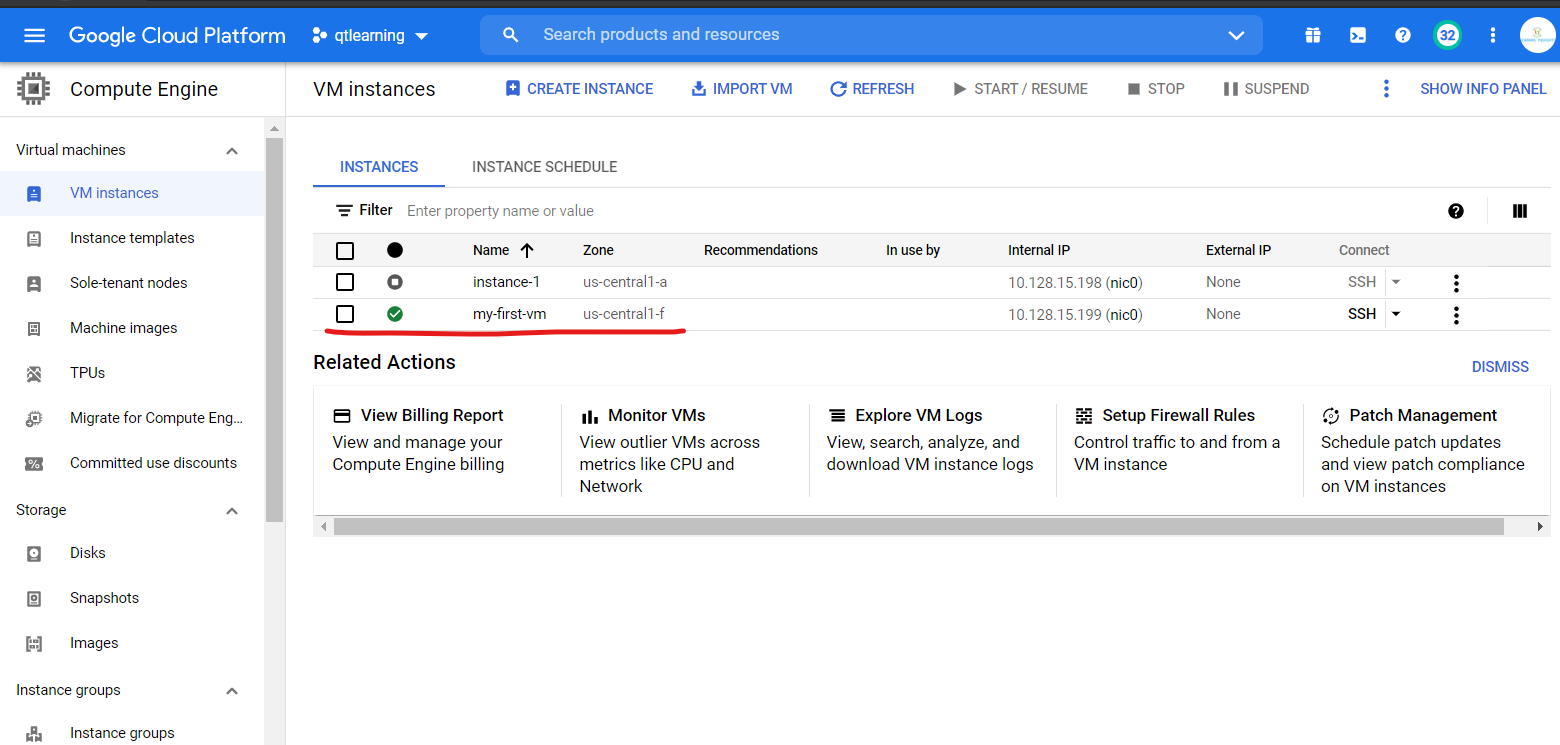
Task: Open the gift icon for free trial
Action: (x=1313, y=35)
